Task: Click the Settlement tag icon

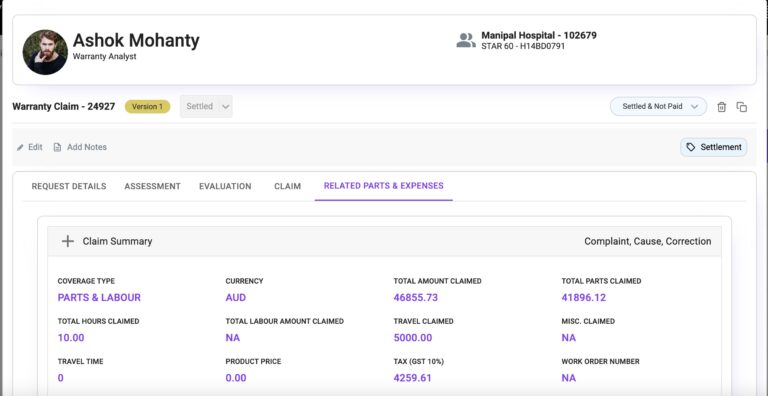Action: (x=691, y=147)
